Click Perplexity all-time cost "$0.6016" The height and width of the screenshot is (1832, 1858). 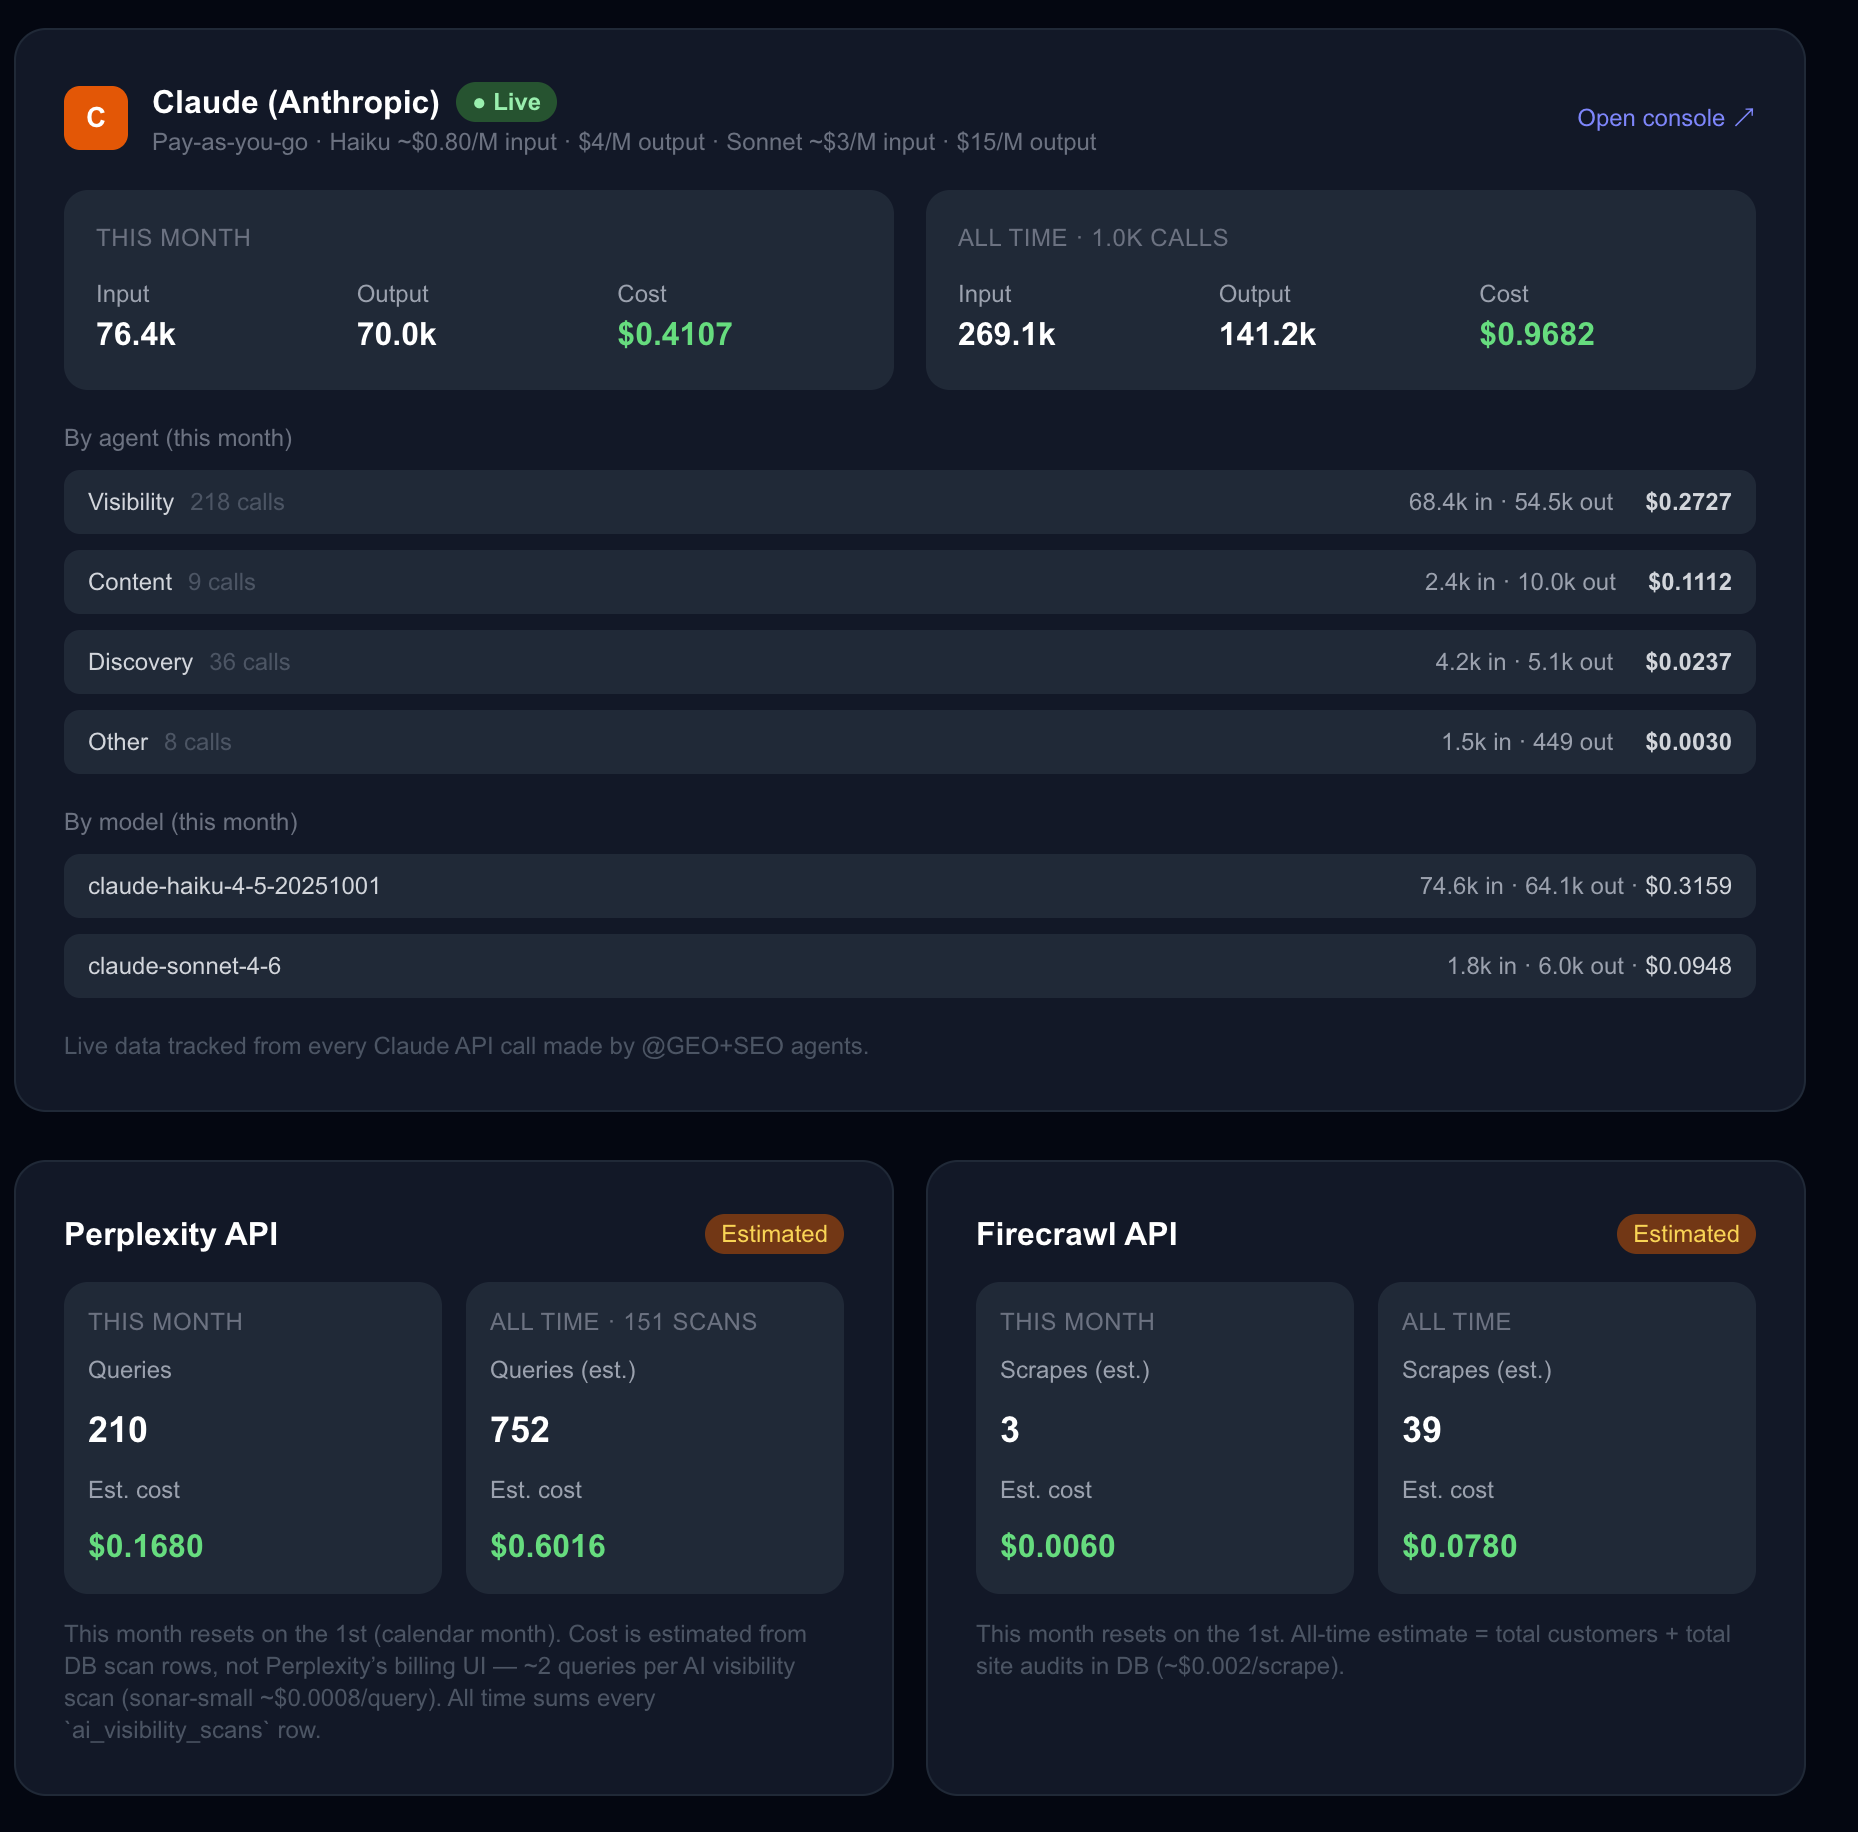(548, 1546)
